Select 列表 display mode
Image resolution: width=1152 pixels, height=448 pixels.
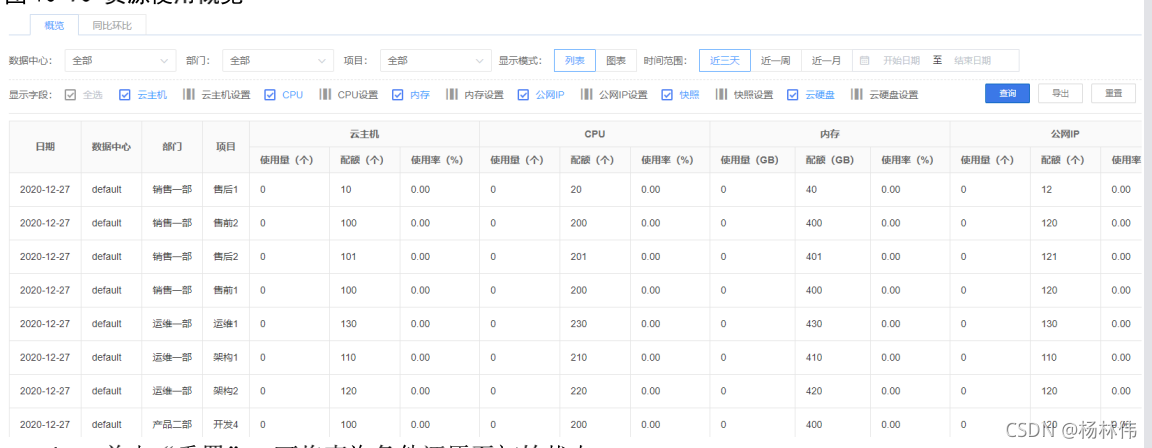click(575, 60)
